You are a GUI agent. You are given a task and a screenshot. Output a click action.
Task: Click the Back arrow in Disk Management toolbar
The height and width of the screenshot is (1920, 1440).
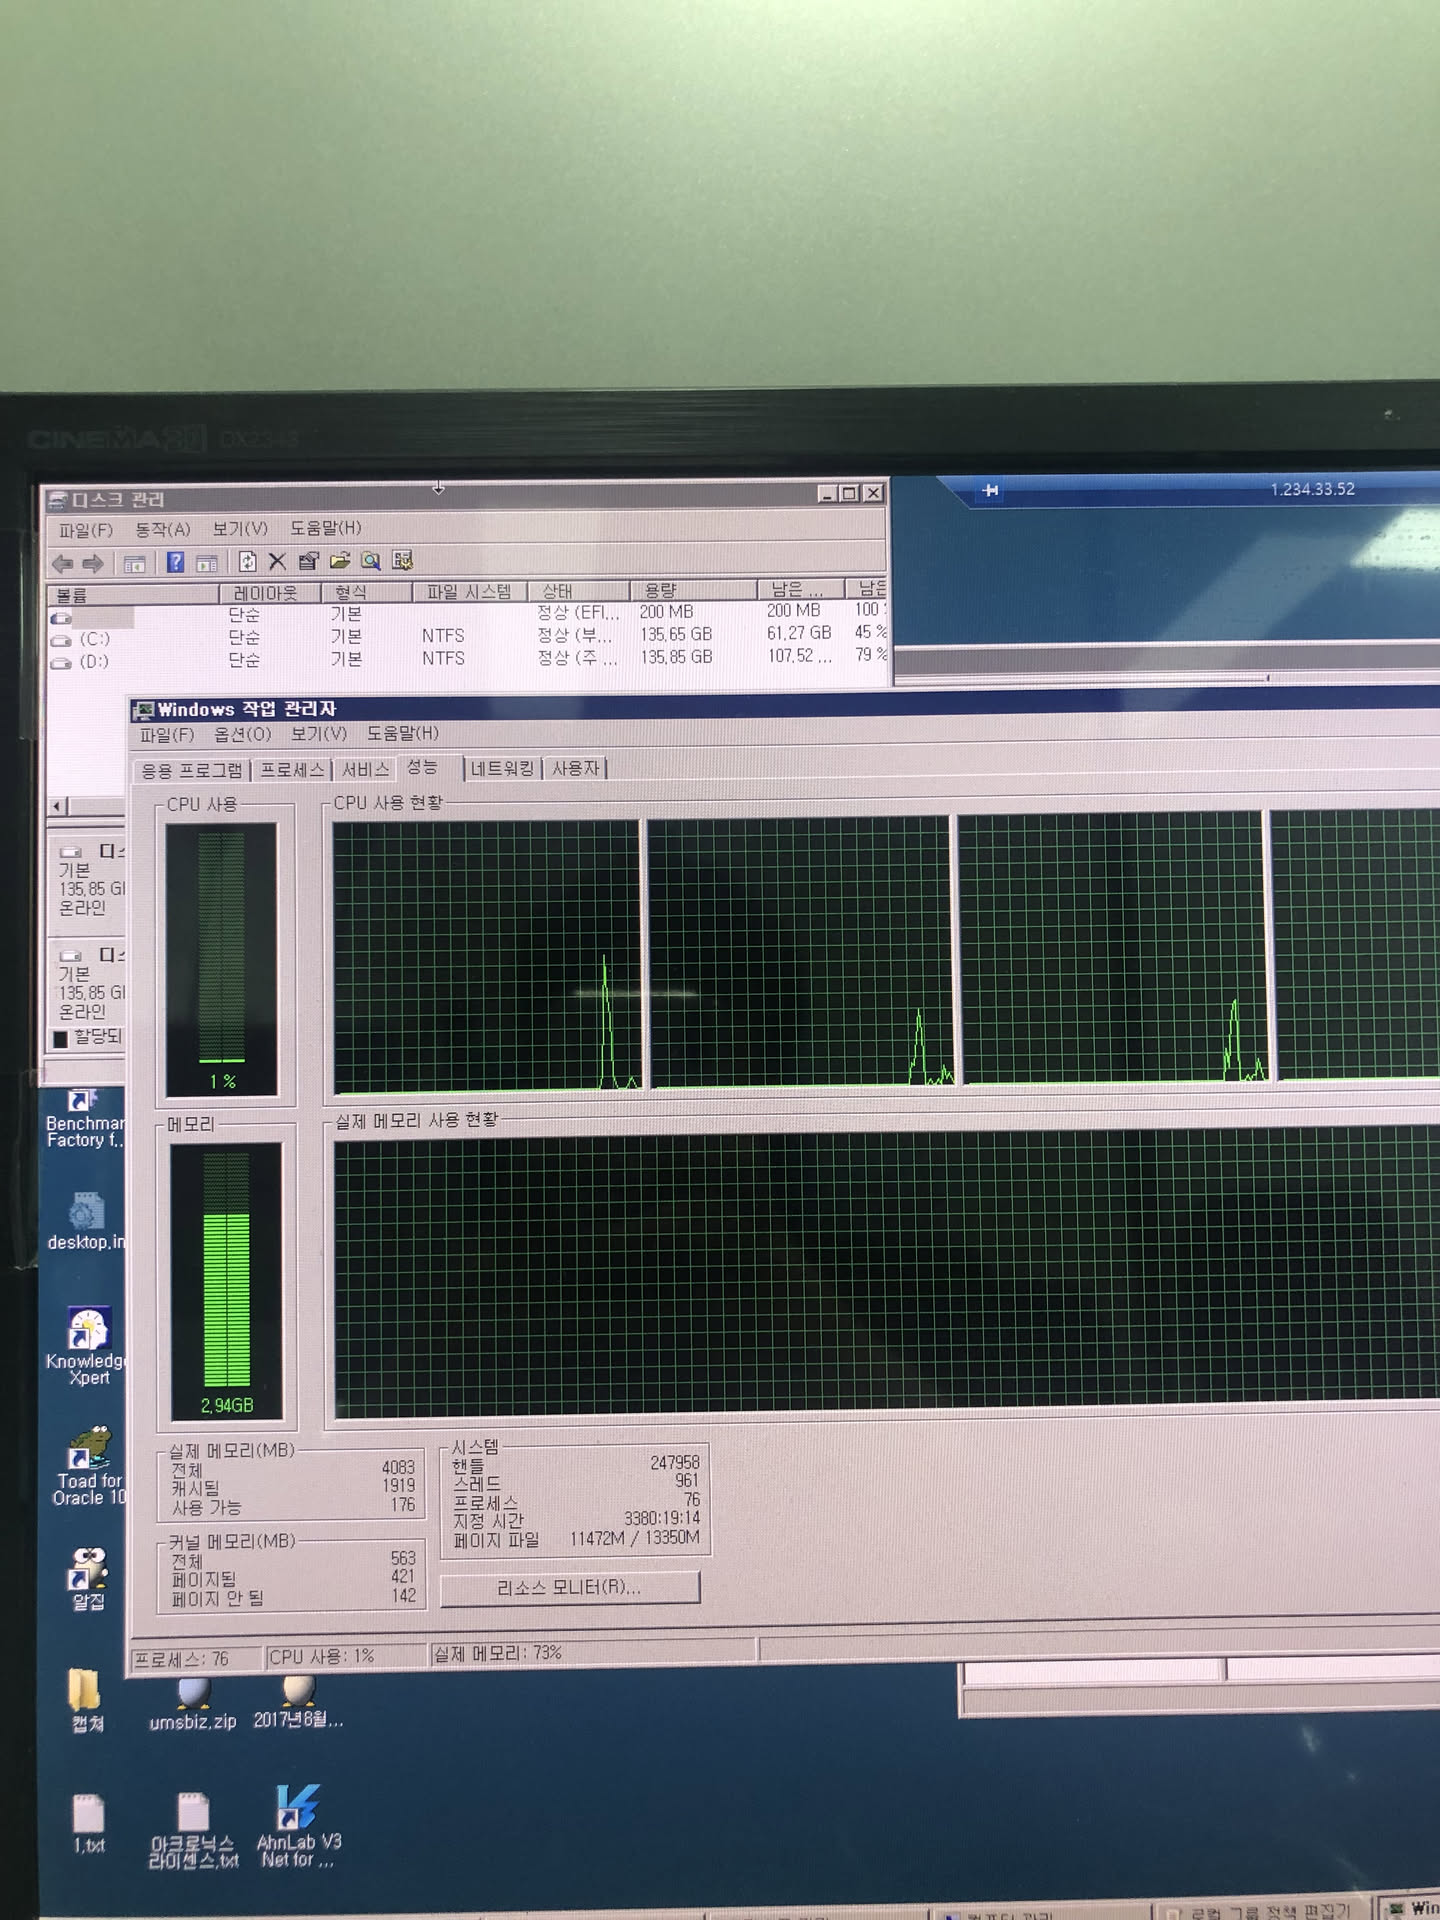tap(62, 564)
